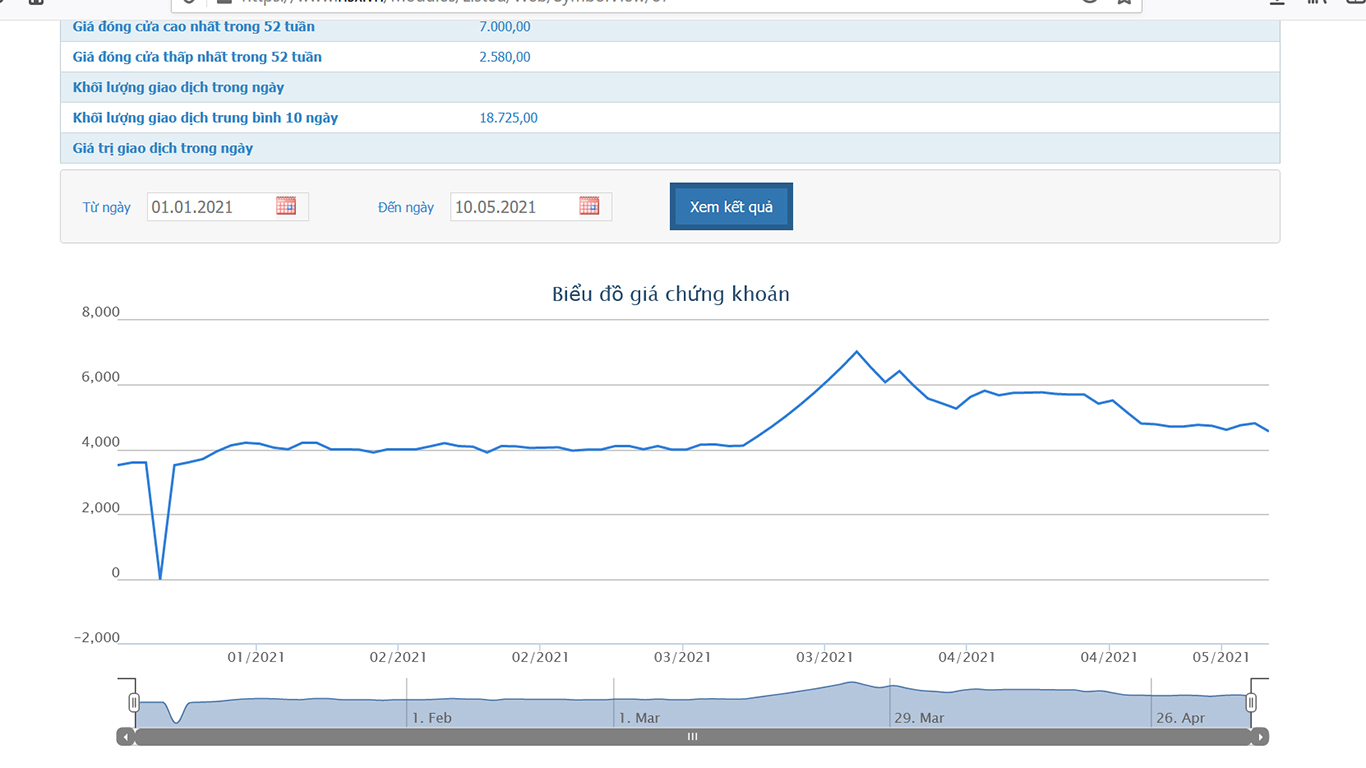This screenshot has height=768, width=1366.
Task: Open the calendar picker for Từ ngày
Action: 286,206
